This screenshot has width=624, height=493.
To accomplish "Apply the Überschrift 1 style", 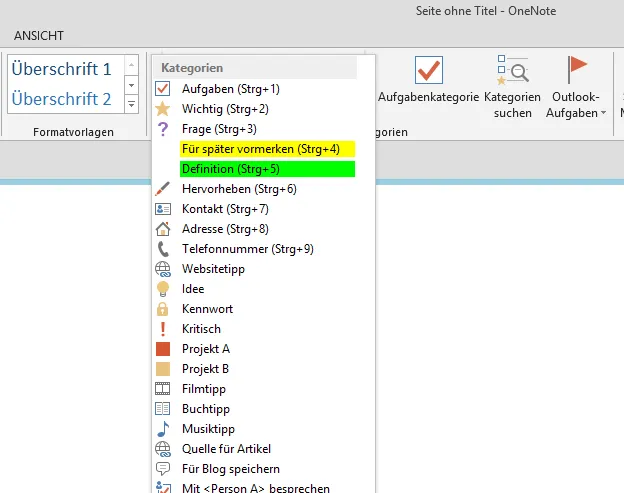I will tap(62, 69).
